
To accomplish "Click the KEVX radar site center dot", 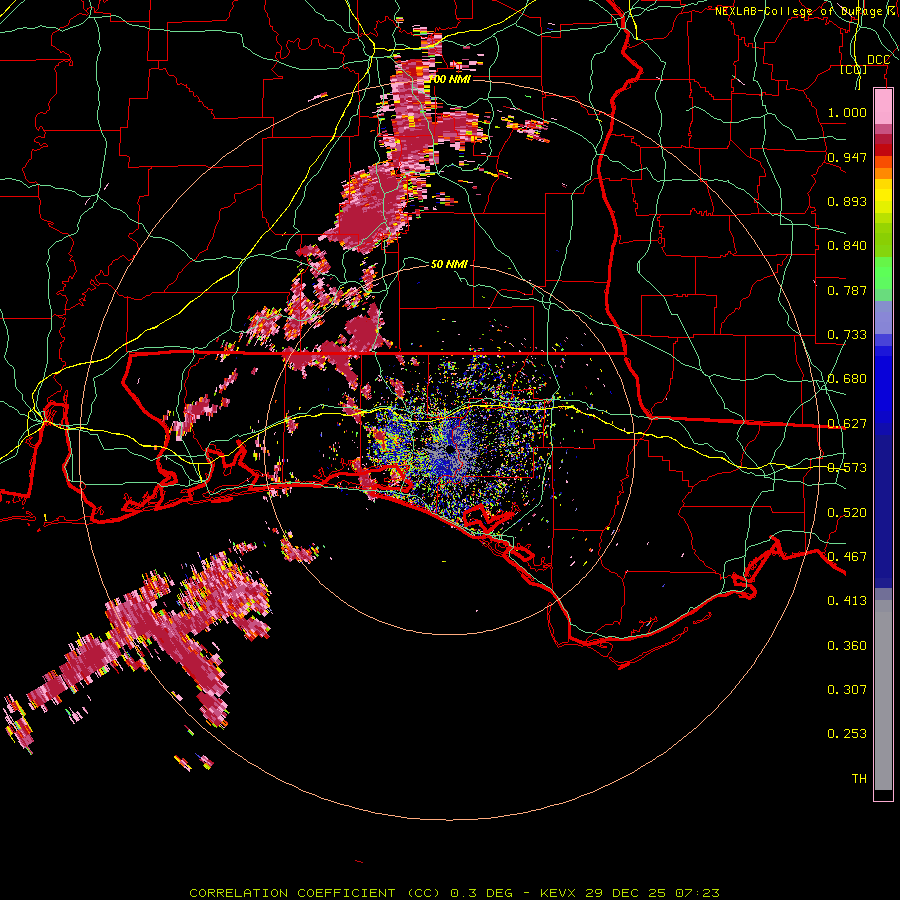I will (x=450, y=449).
